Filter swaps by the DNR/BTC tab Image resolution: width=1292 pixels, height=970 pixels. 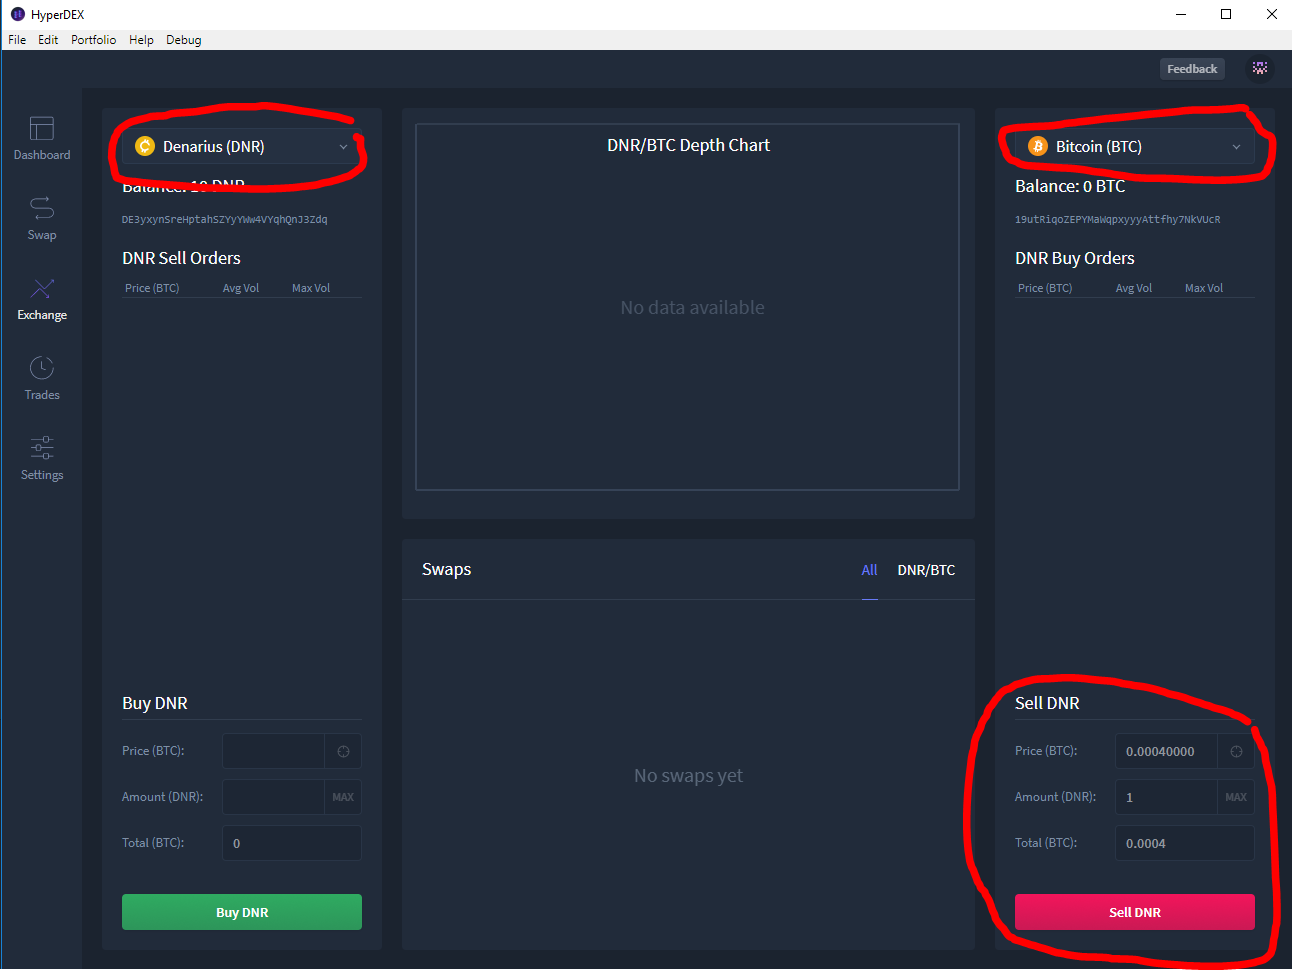coord(926,570)
